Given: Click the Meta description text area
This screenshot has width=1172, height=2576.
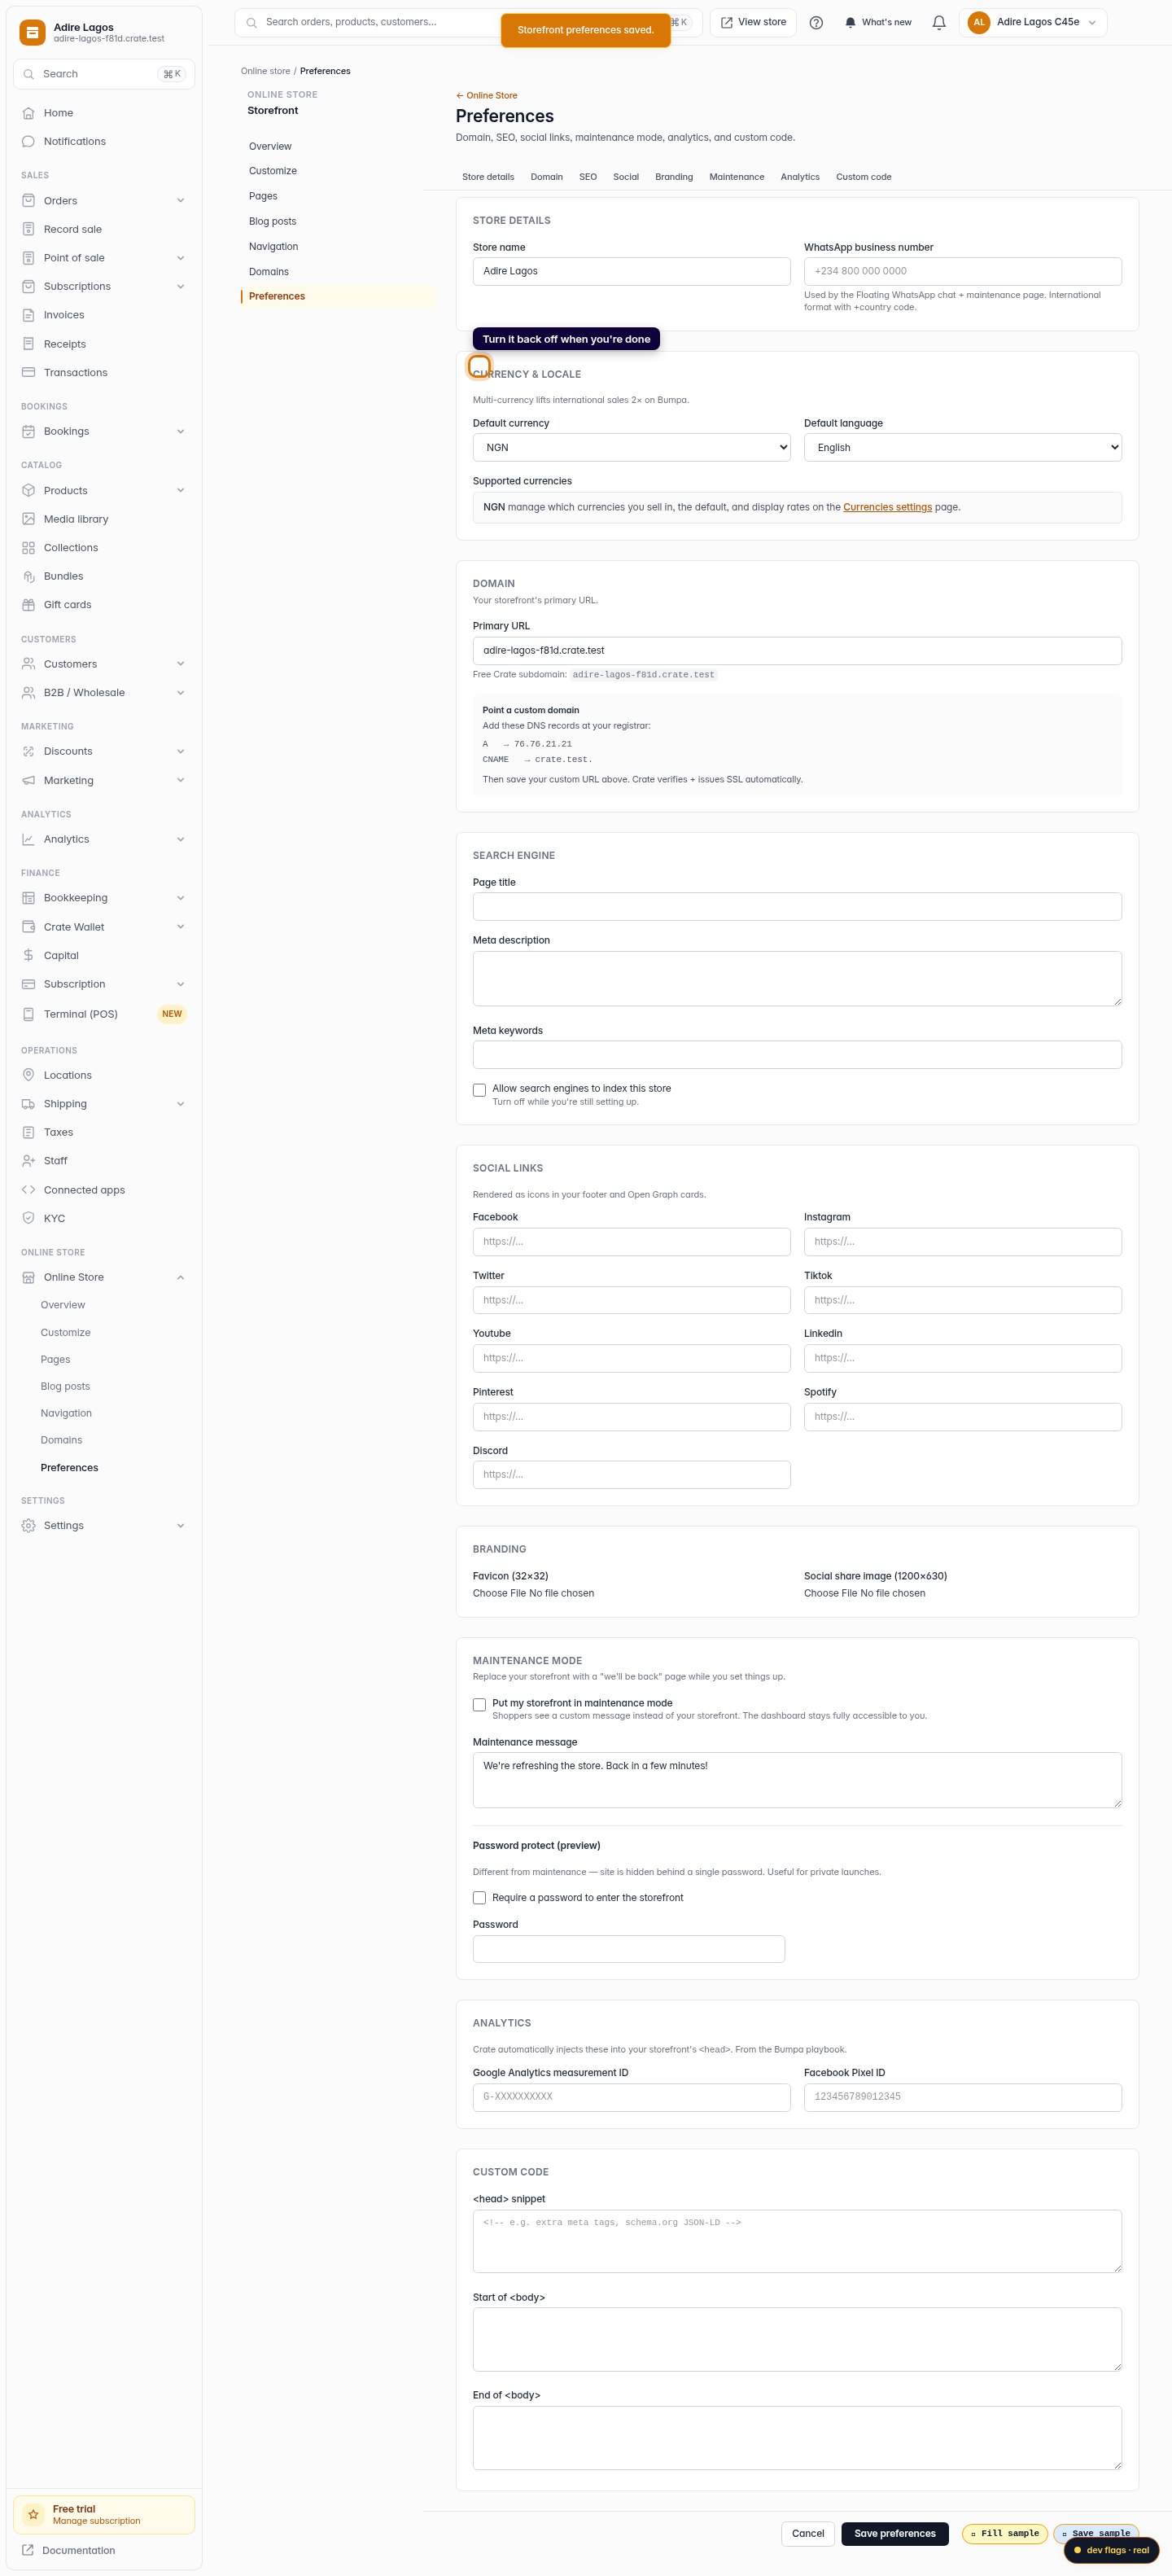Looking at the screenshot, I should pos(797,978).
